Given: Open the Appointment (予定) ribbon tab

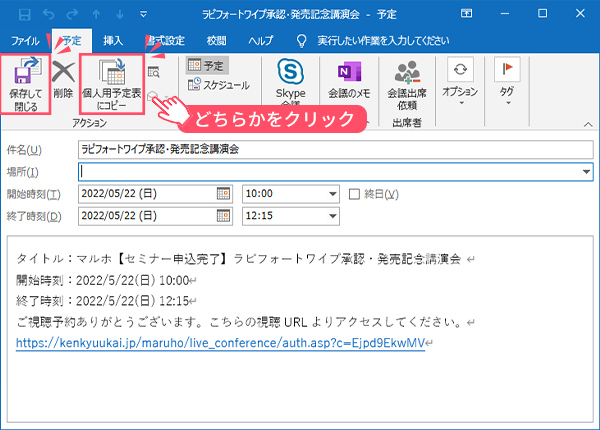Looking at the screenshot, I should click(x=72, y=41).
